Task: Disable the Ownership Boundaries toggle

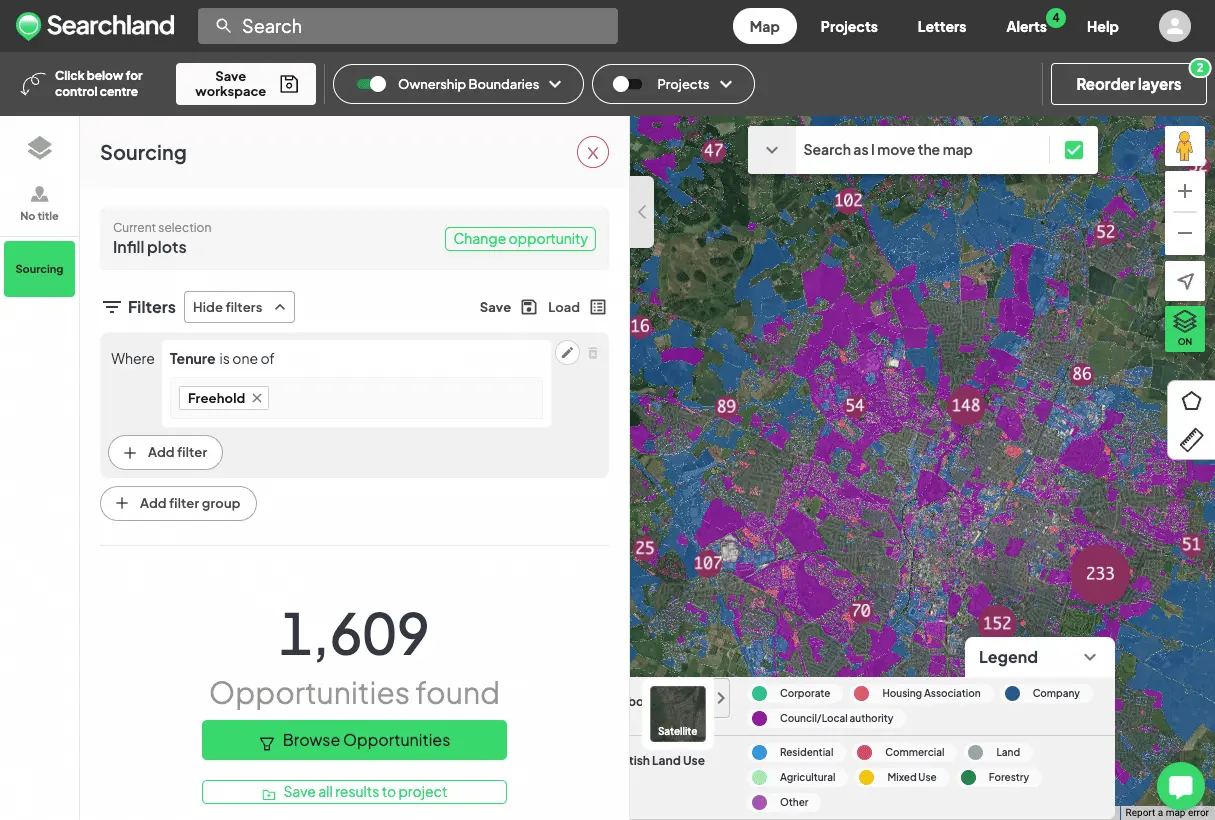Action: pyautogui.click(x=372, y=84)
